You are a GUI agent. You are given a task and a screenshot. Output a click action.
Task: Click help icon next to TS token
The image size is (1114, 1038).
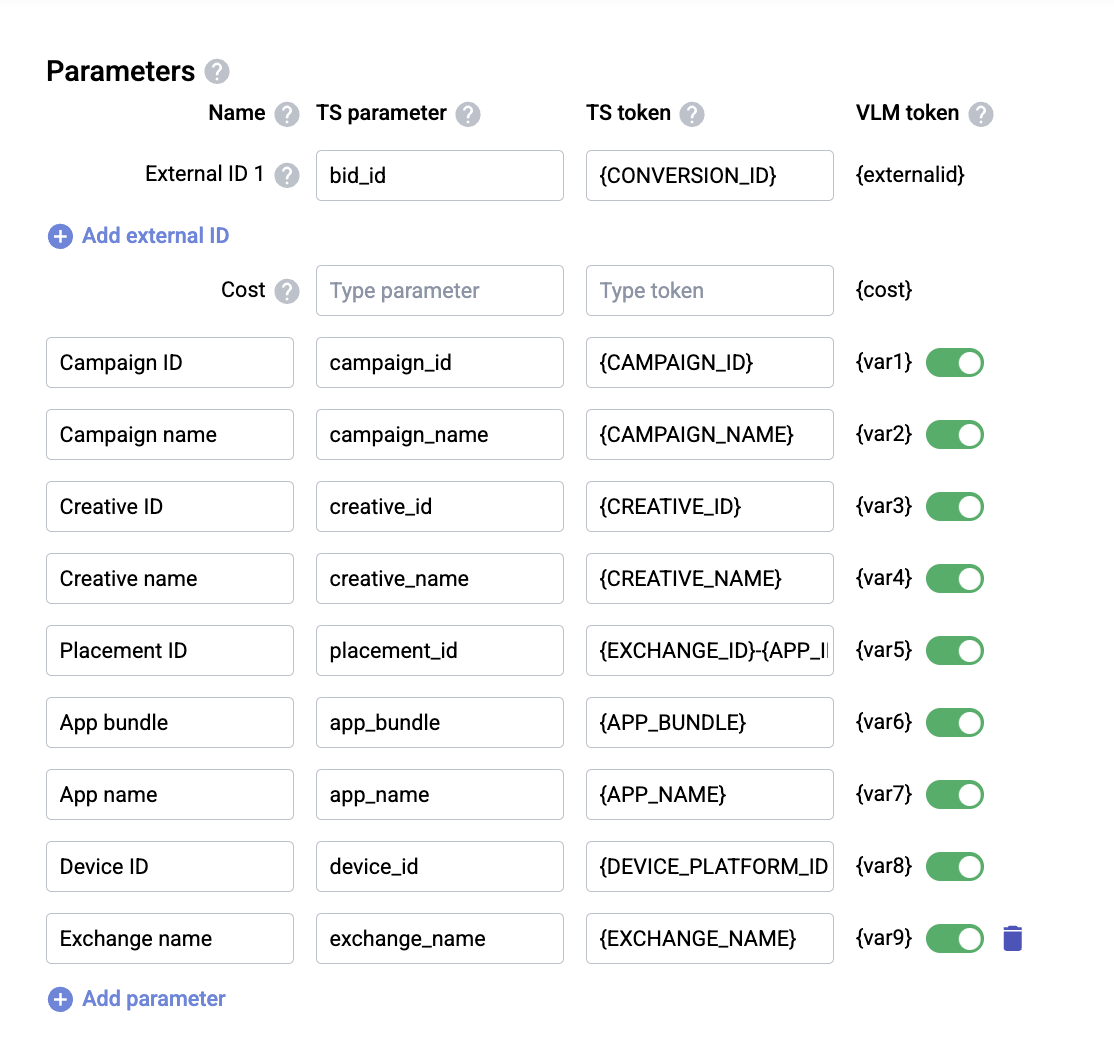[692, 114]
